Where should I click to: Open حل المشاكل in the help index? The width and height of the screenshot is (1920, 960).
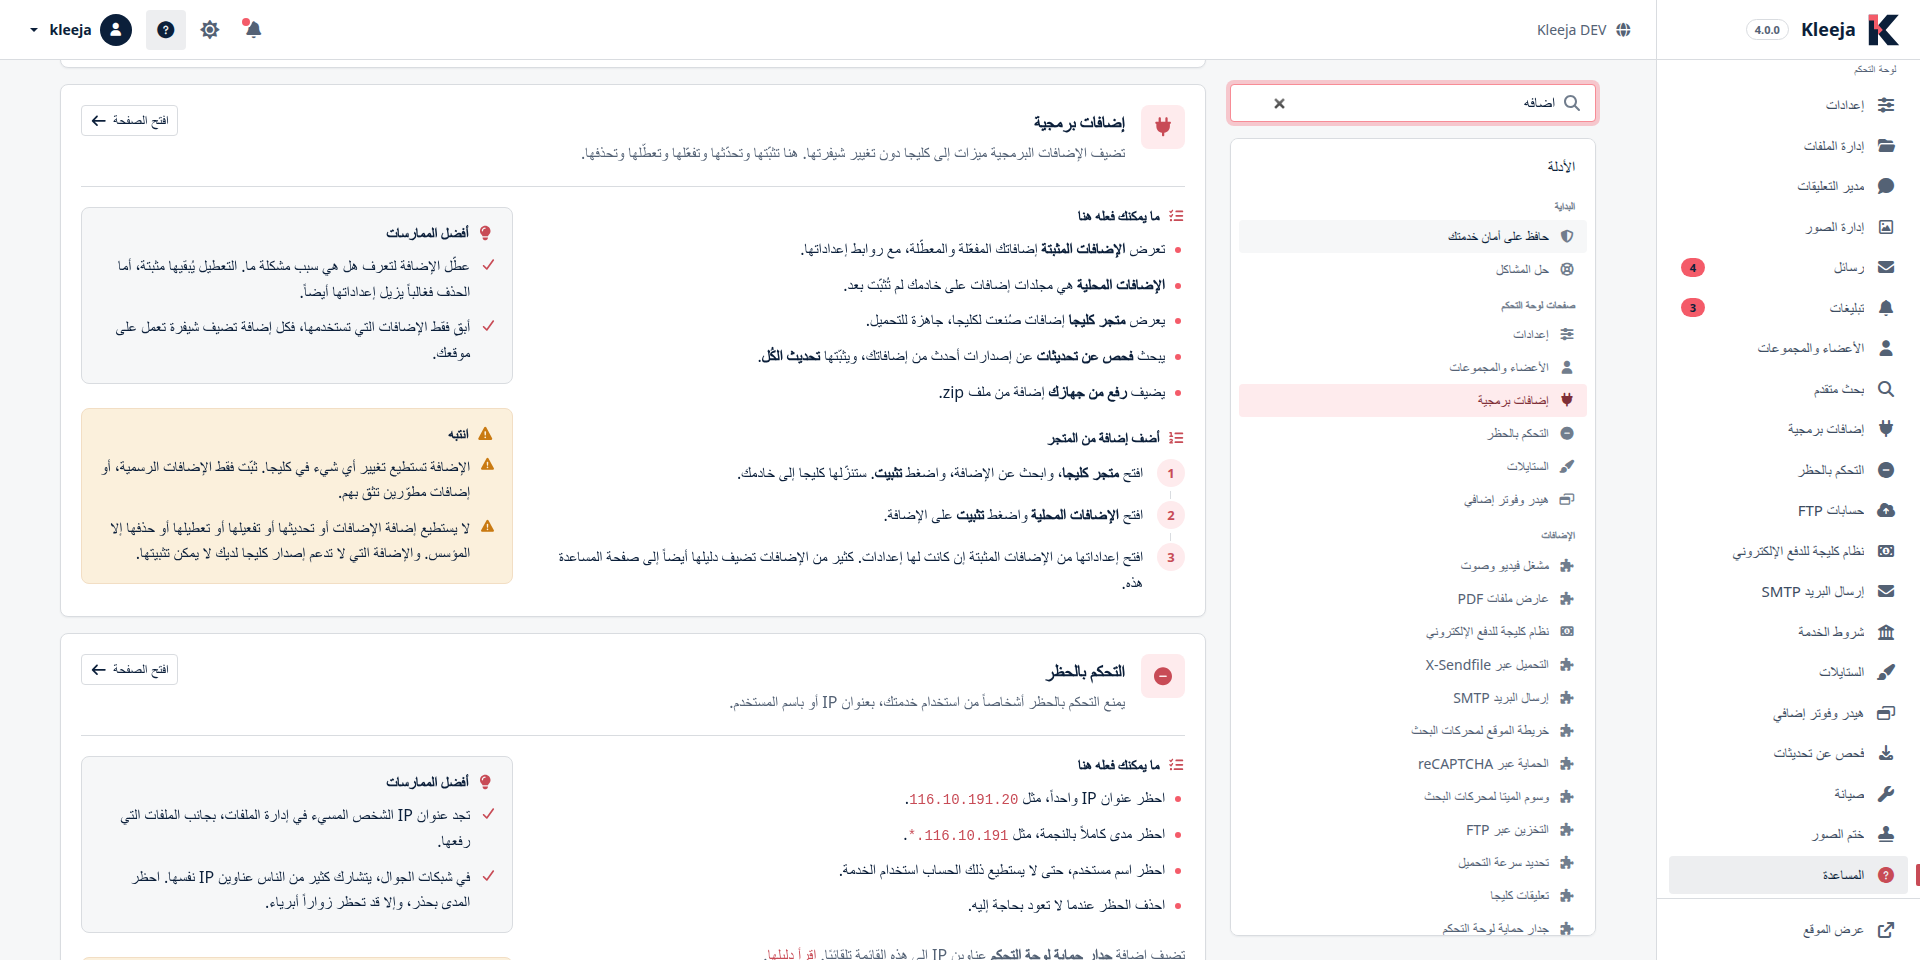click(x=1412, y=269)
